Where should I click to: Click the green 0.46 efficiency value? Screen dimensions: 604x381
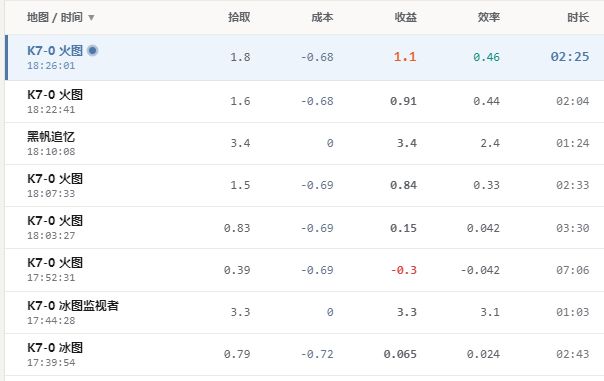(x=486, y=57)
